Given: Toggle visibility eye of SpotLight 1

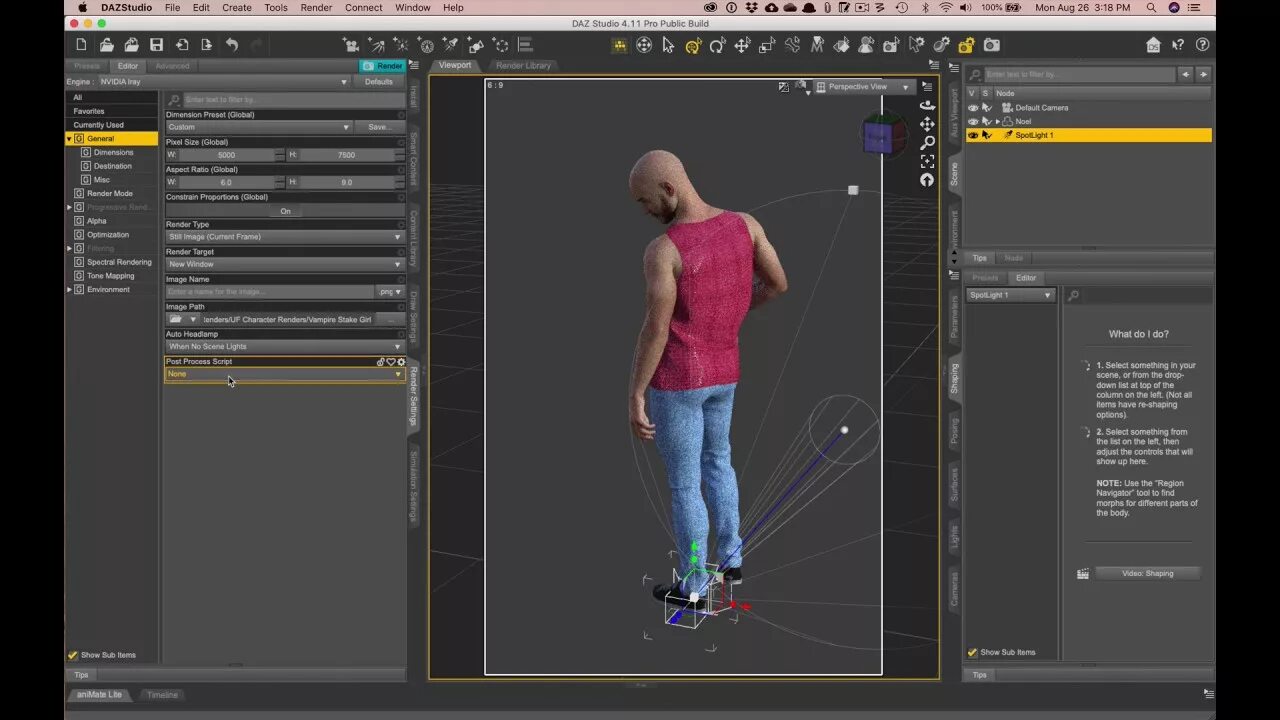Looking at the screenshot, I should click(x=973, y=135).
